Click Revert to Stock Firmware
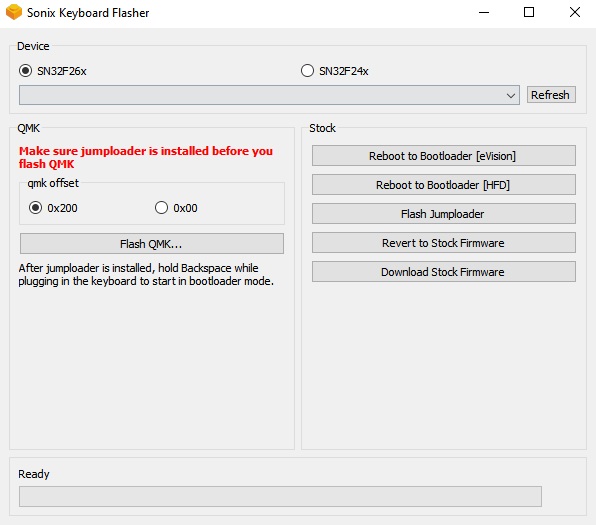This screenshot has width=596, height=525. point(444,243)
